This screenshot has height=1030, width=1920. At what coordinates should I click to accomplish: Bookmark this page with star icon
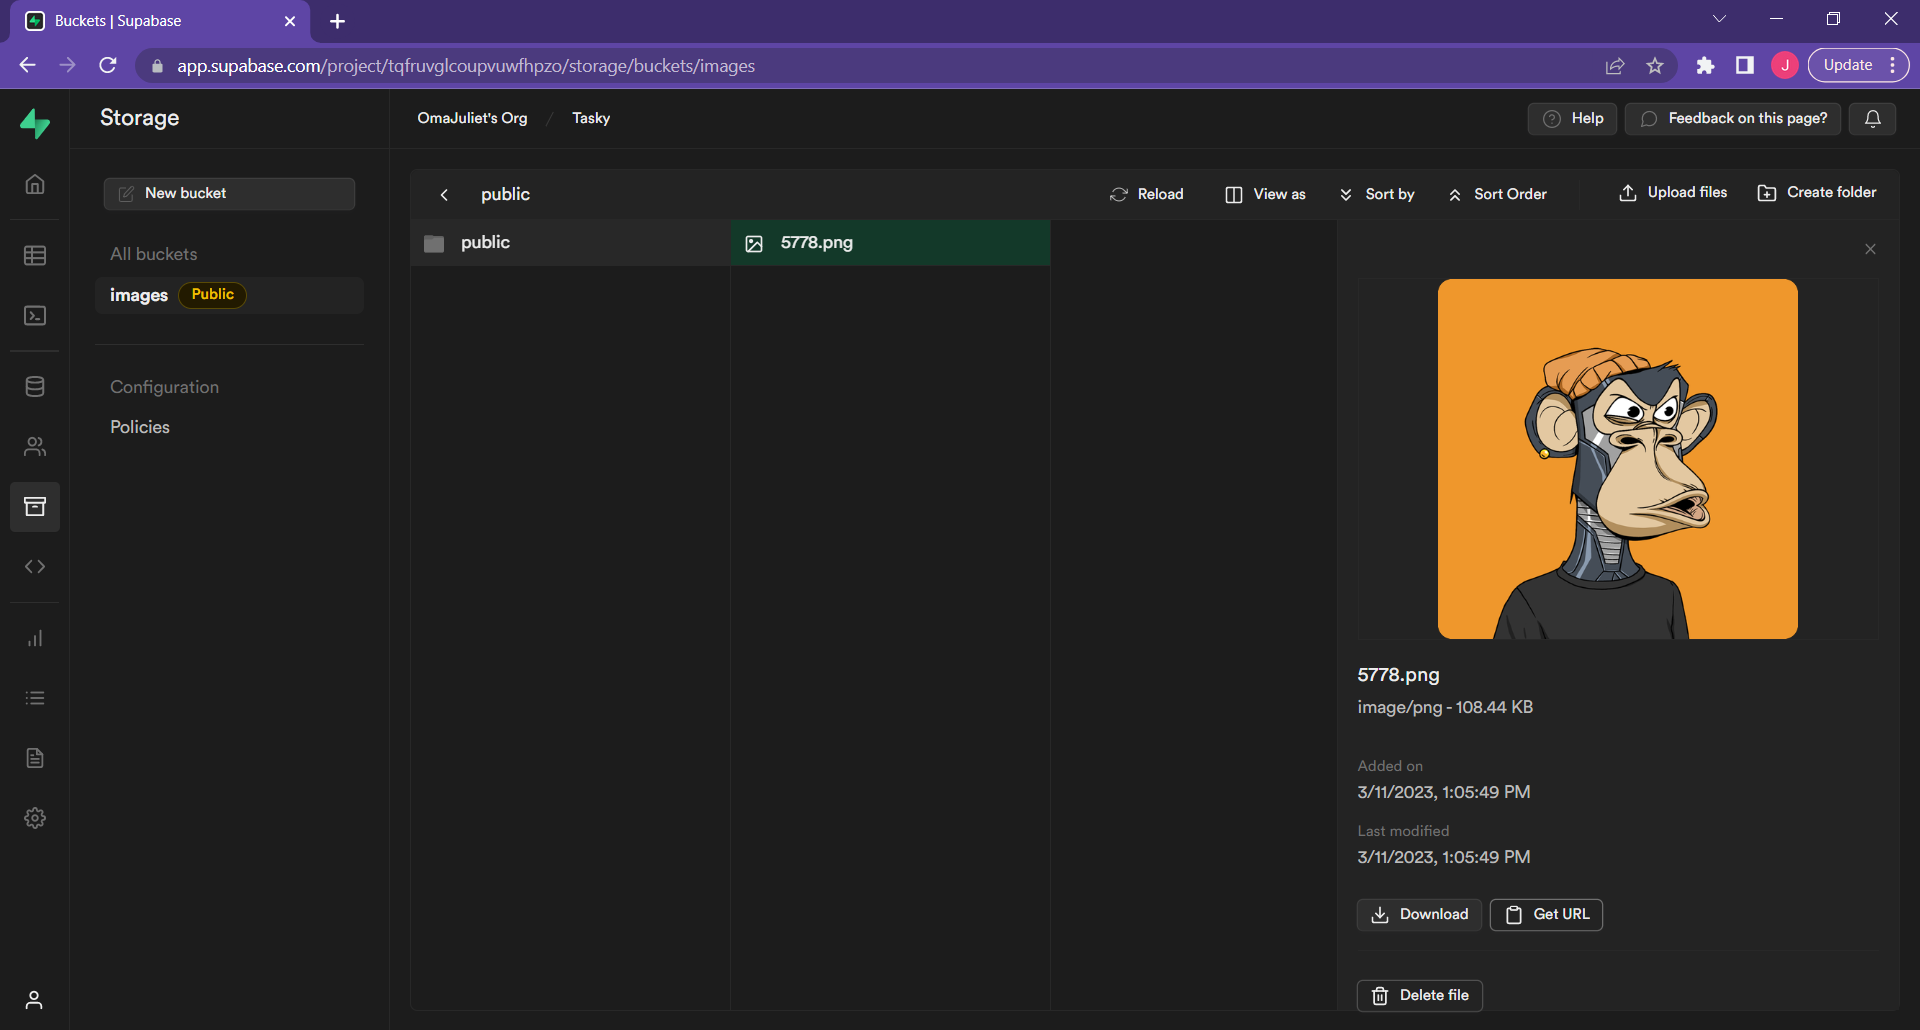point(1655,66)
